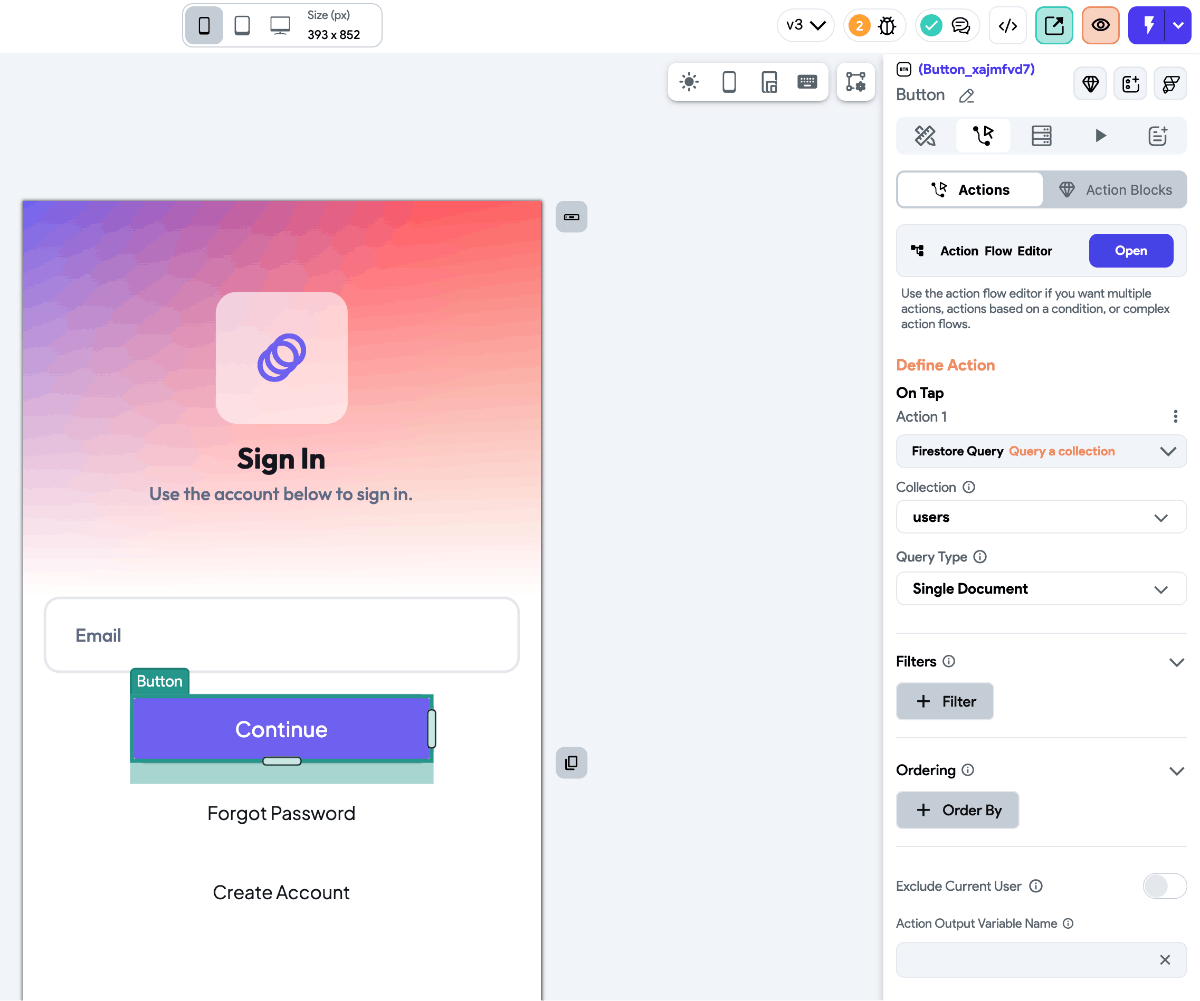Switch to the documentation notes tab
Screen dimensions: 1200x1001
pyautogui.click(x=1158, y=136)
